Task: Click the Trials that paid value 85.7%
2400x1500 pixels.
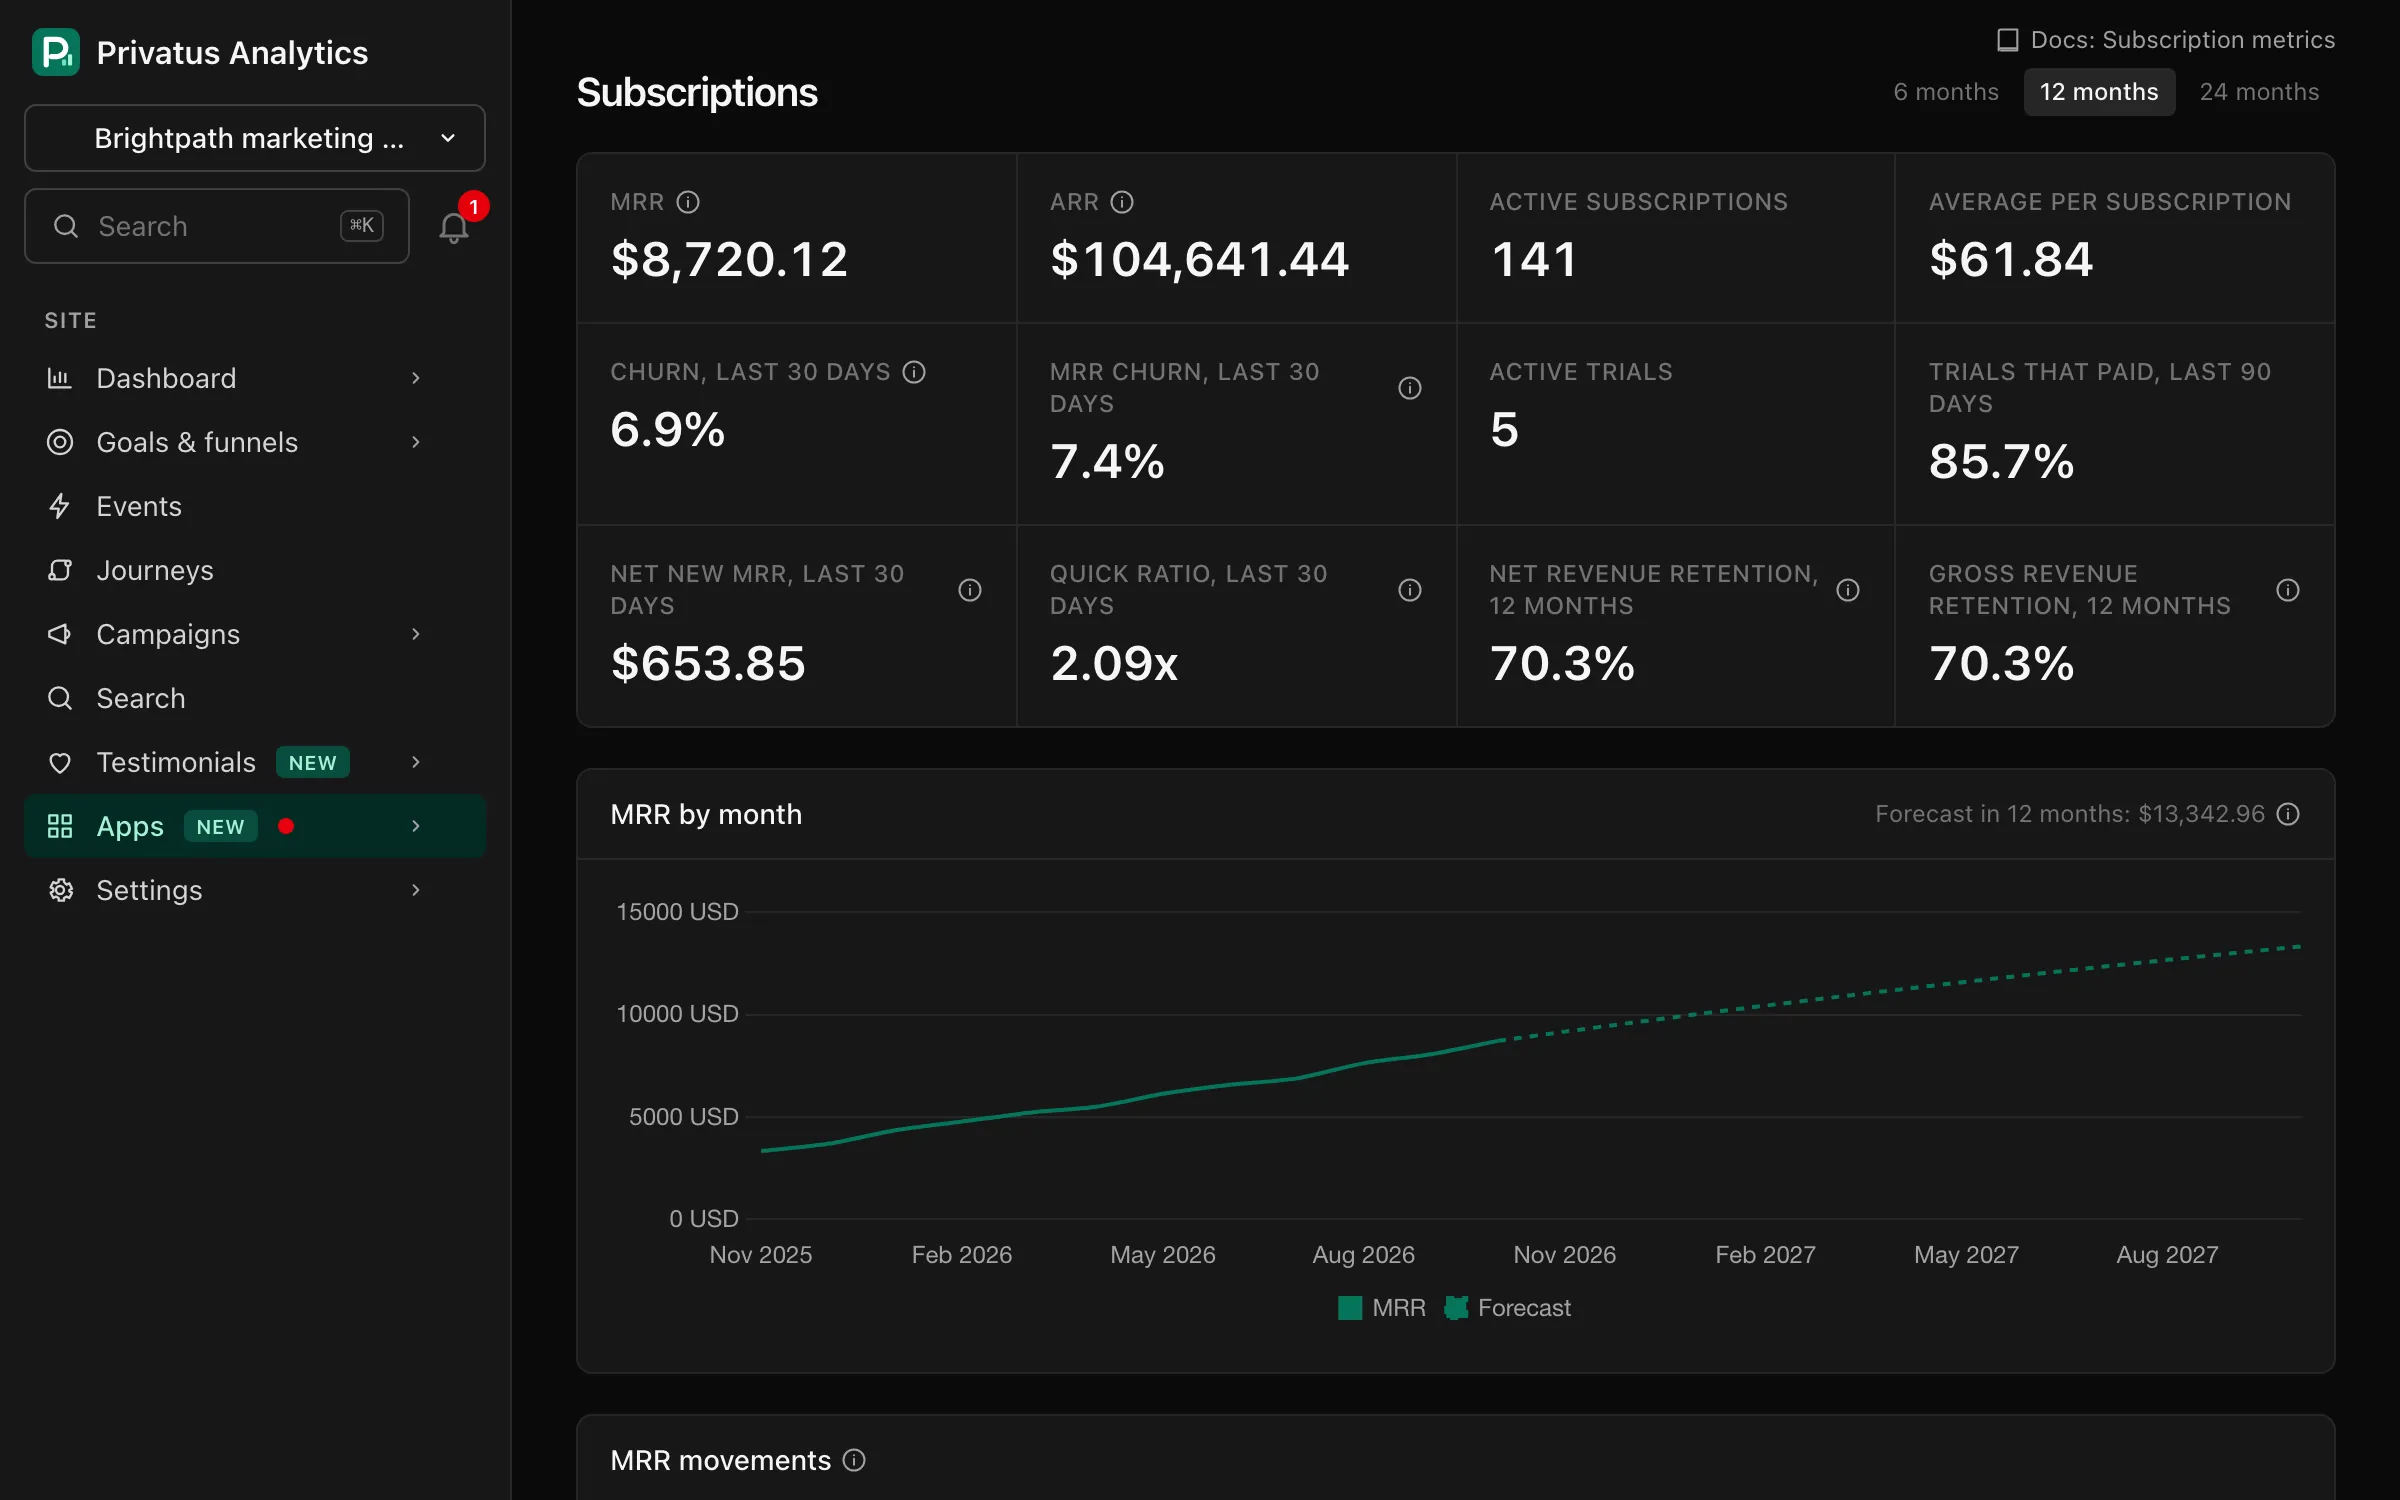Action: [x=2001, y=462]
